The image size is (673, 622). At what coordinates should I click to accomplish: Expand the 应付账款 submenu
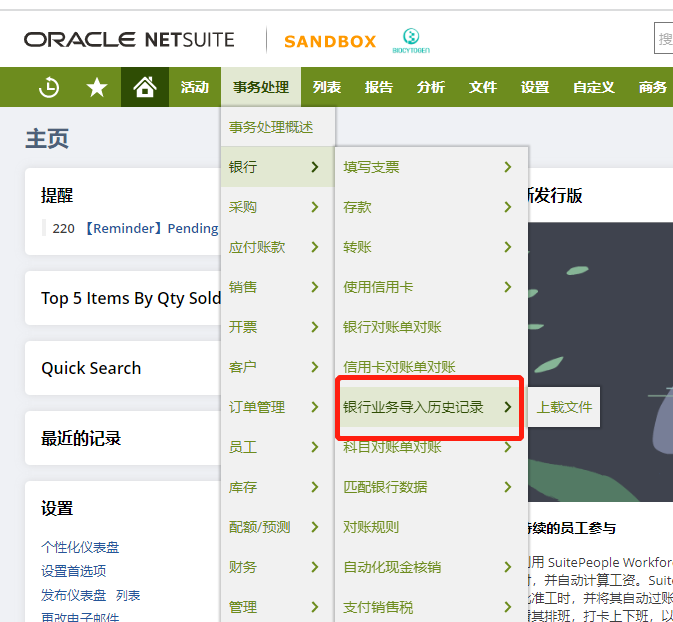pos(278,247)
